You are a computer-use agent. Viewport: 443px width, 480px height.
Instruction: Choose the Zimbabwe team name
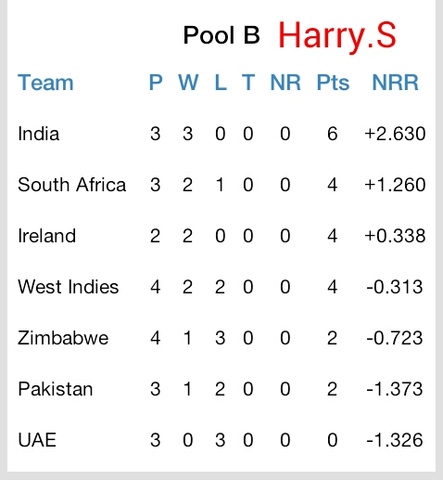click(63, 338)
